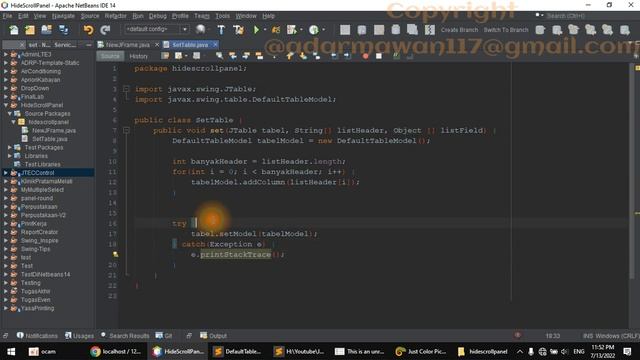Open the Profile Project dropdown arrow
The image size is (640, 360).
pos(302,29)
